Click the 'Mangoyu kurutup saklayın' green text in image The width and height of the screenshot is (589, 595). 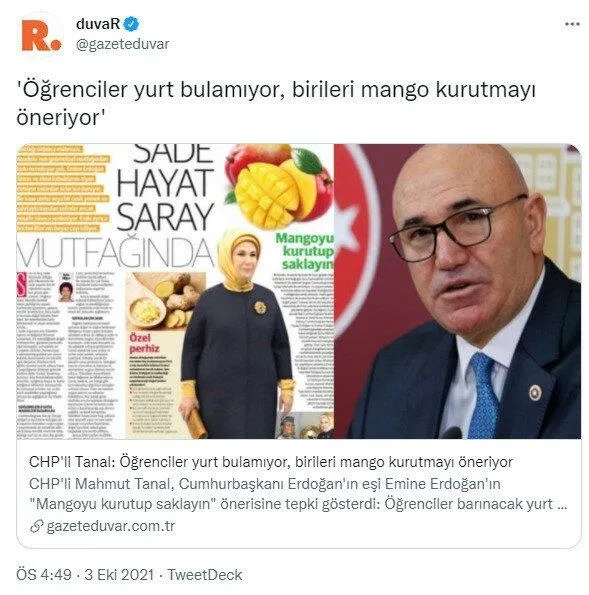tap(304, 251)
